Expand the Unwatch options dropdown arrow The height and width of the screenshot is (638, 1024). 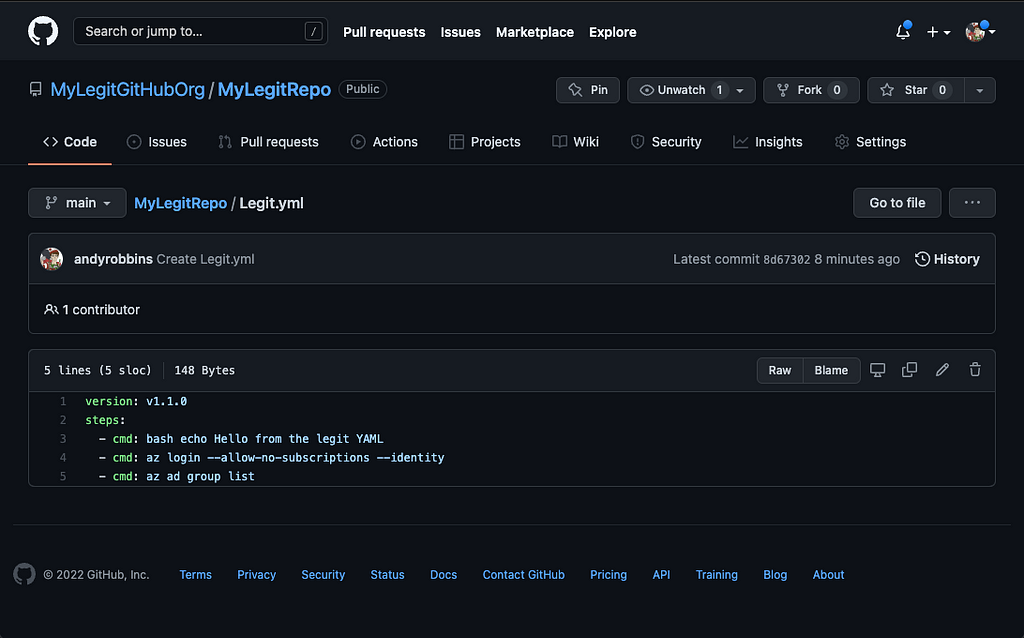tap(741, 90)
